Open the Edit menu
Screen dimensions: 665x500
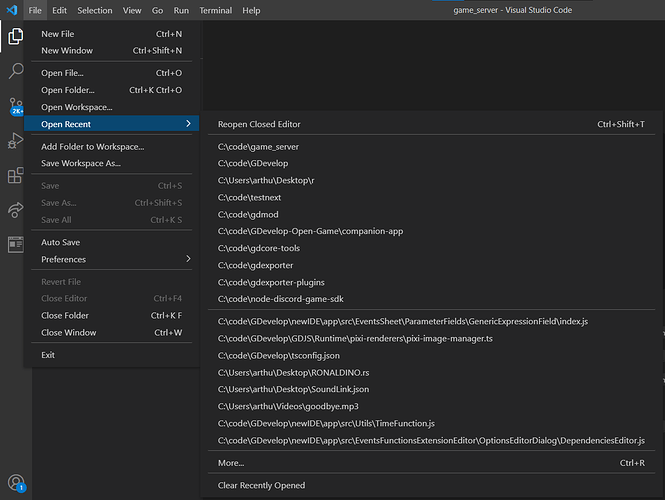59,10
